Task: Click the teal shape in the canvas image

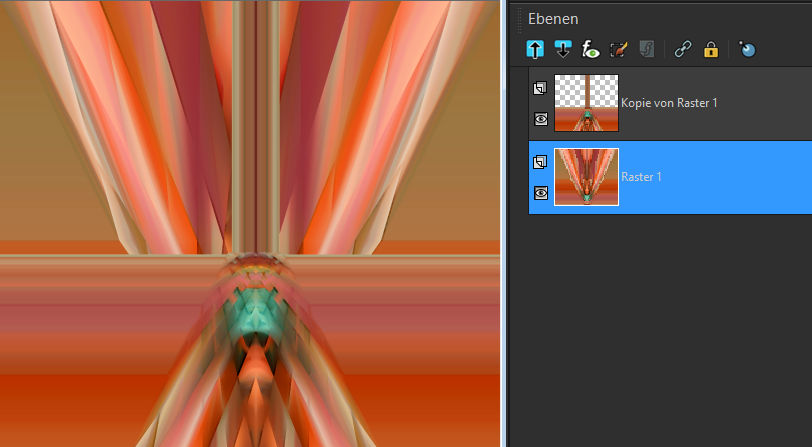Action: click(254, 313)
